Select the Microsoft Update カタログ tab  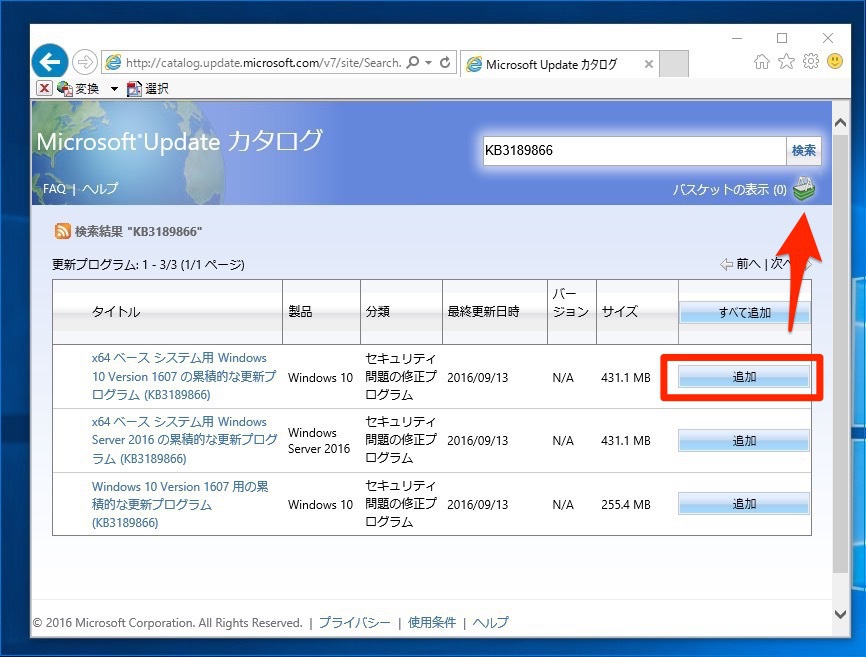click(x=551, y=64)
